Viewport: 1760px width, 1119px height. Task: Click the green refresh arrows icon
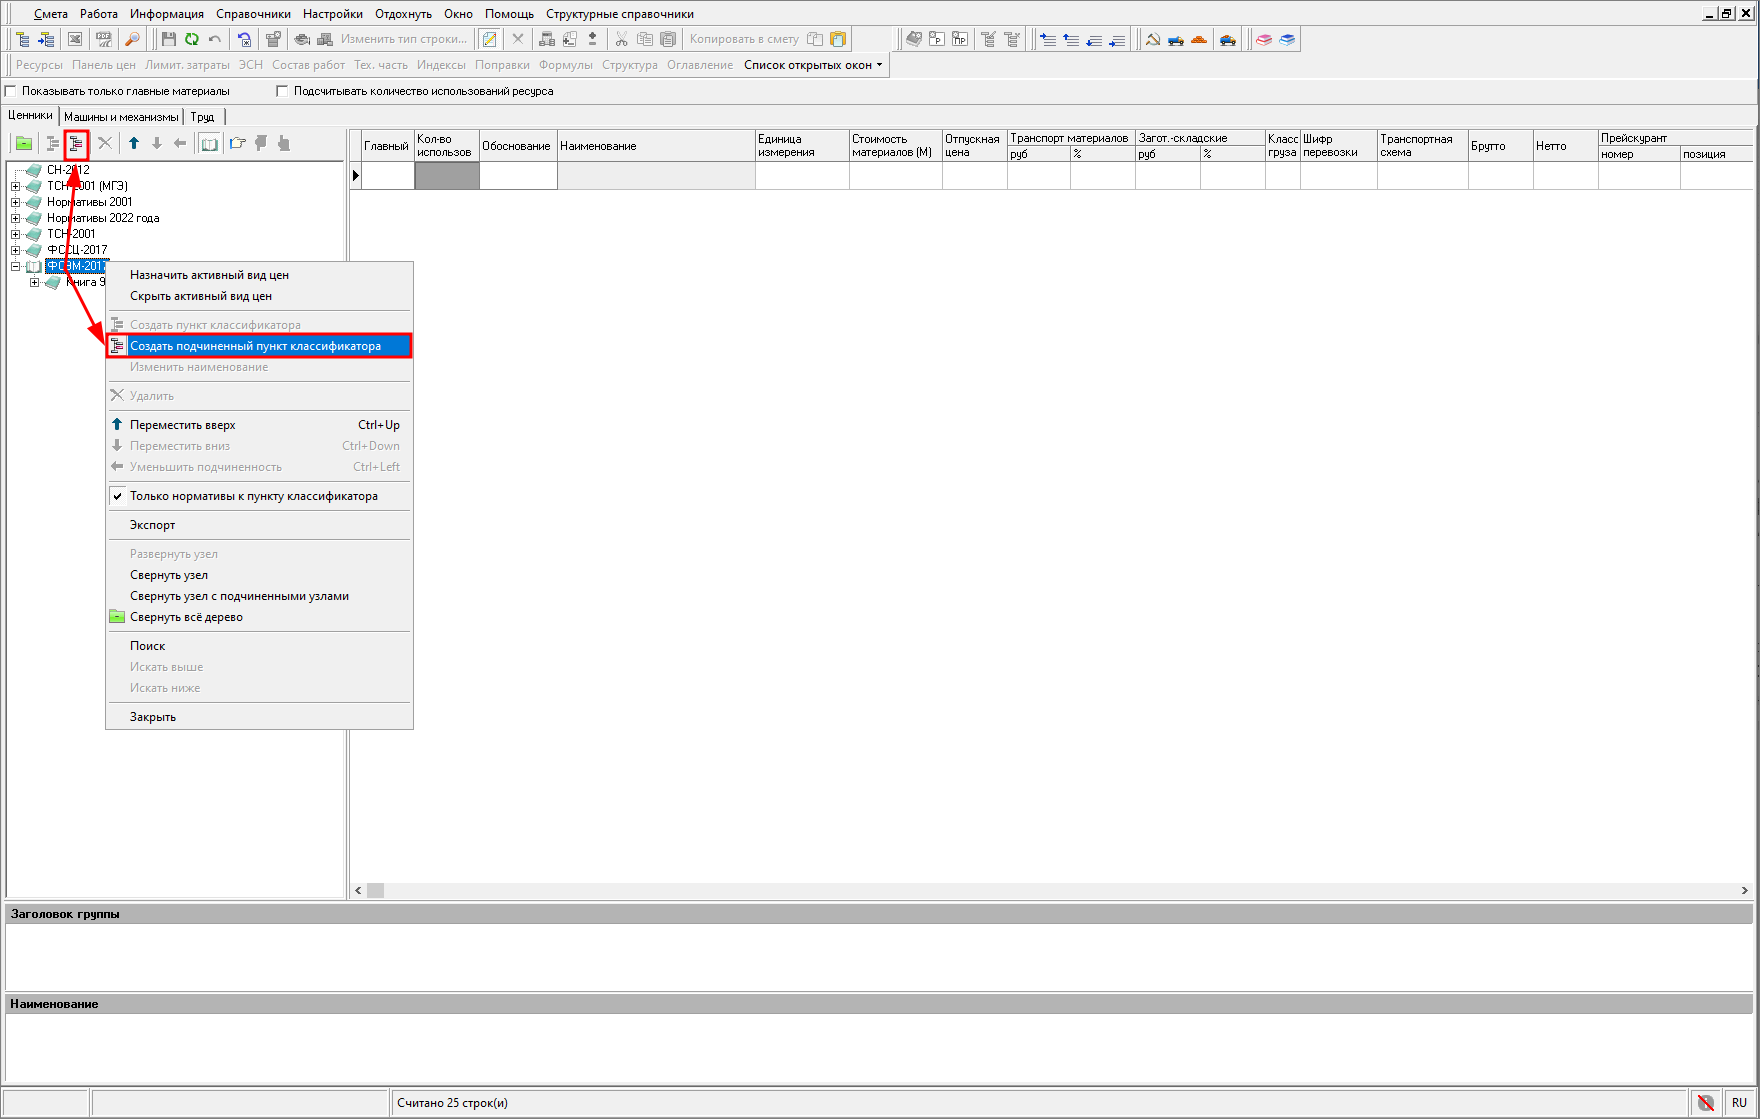point(191,40)
